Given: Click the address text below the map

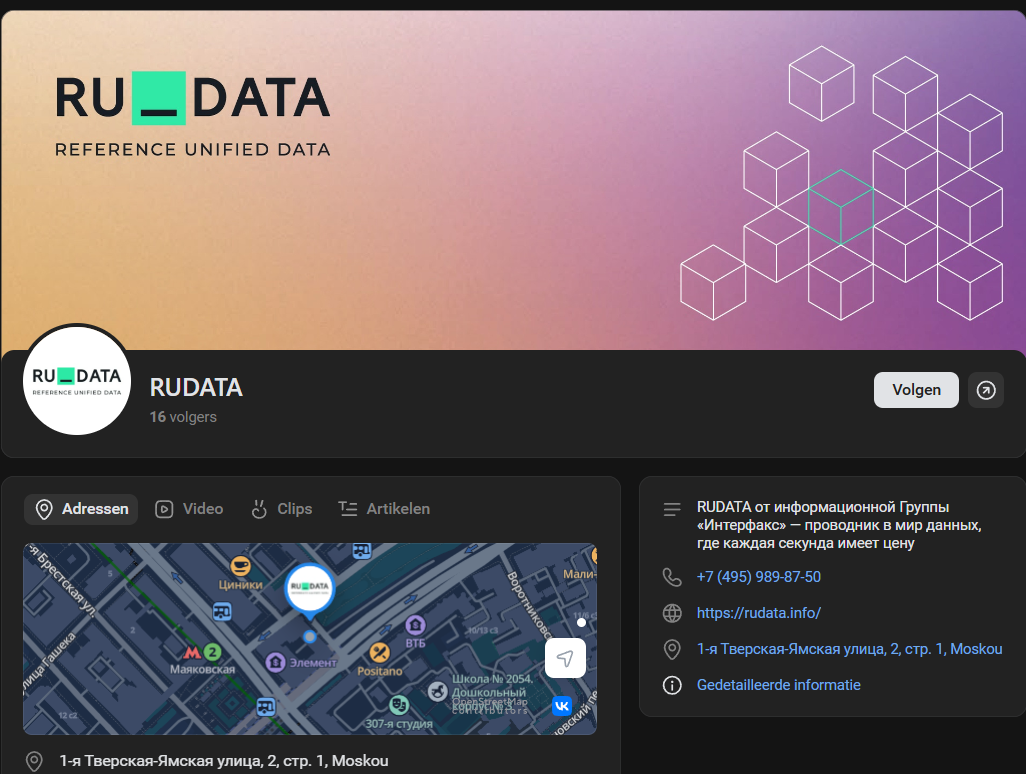Looking at the screenshot, I should [x=224, y=761].
